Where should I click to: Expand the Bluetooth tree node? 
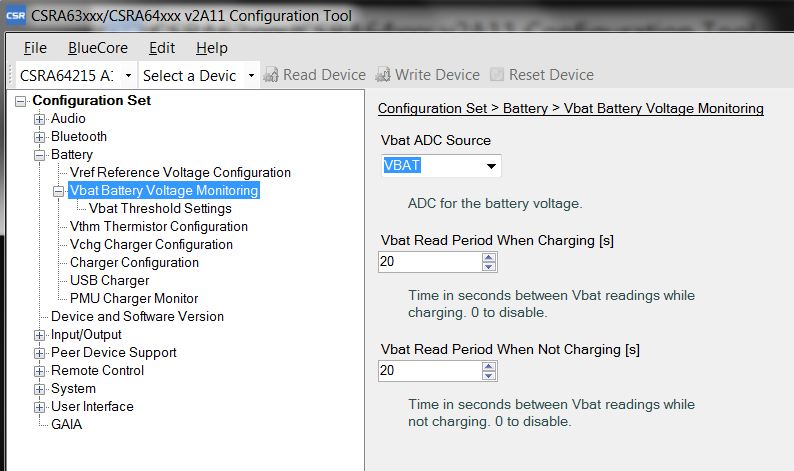click(x=40, y=137)
